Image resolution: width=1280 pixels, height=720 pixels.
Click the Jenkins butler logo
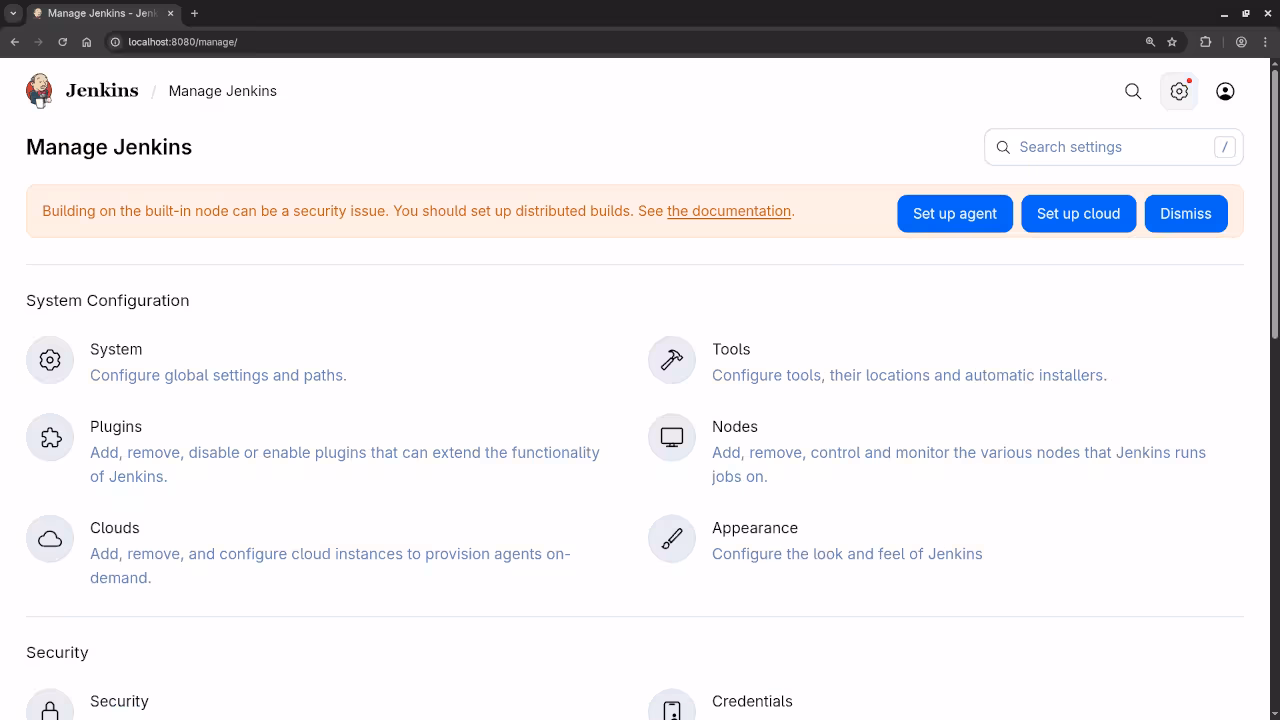pos(40,91)
